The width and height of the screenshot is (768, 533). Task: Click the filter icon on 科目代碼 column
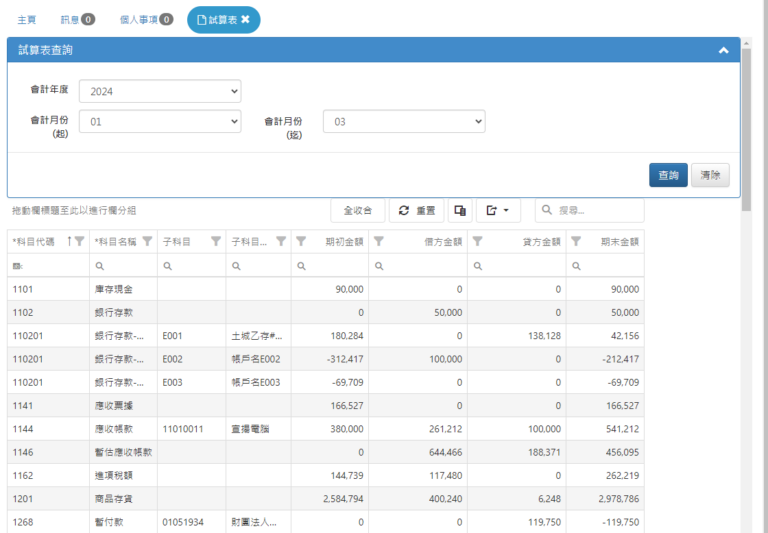point(79,241)
